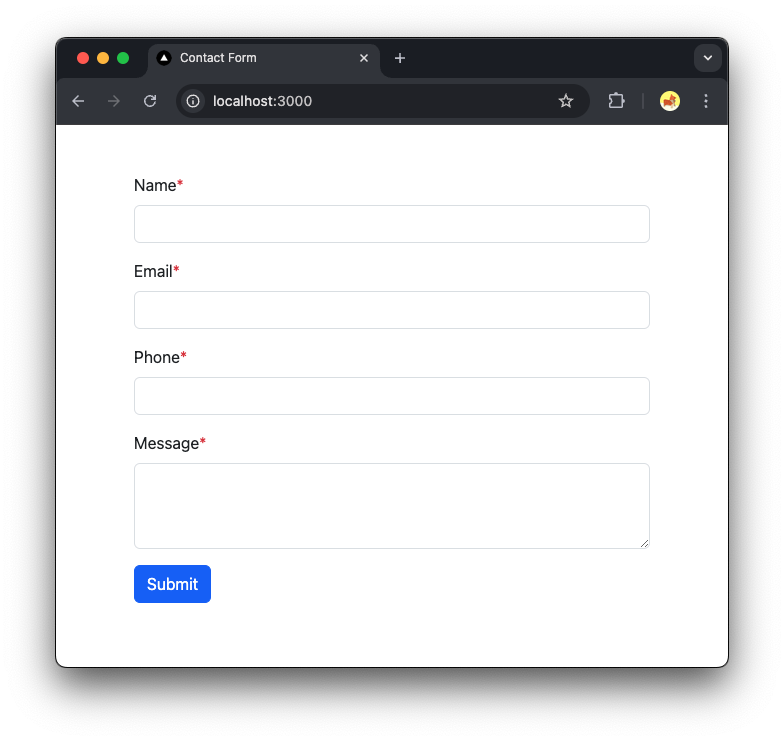The image size is (784, 741).
Task: Focus the Name input field
Action: [392, 224]
